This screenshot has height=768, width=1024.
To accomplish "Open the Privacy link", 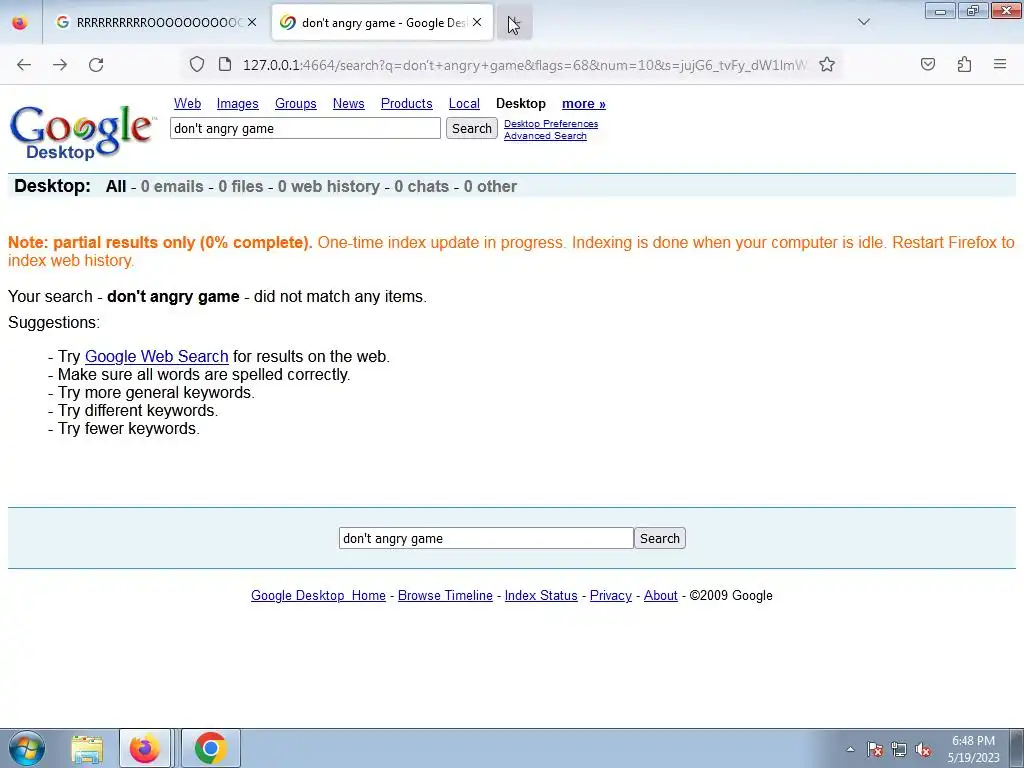I will [x=611, y=596].
